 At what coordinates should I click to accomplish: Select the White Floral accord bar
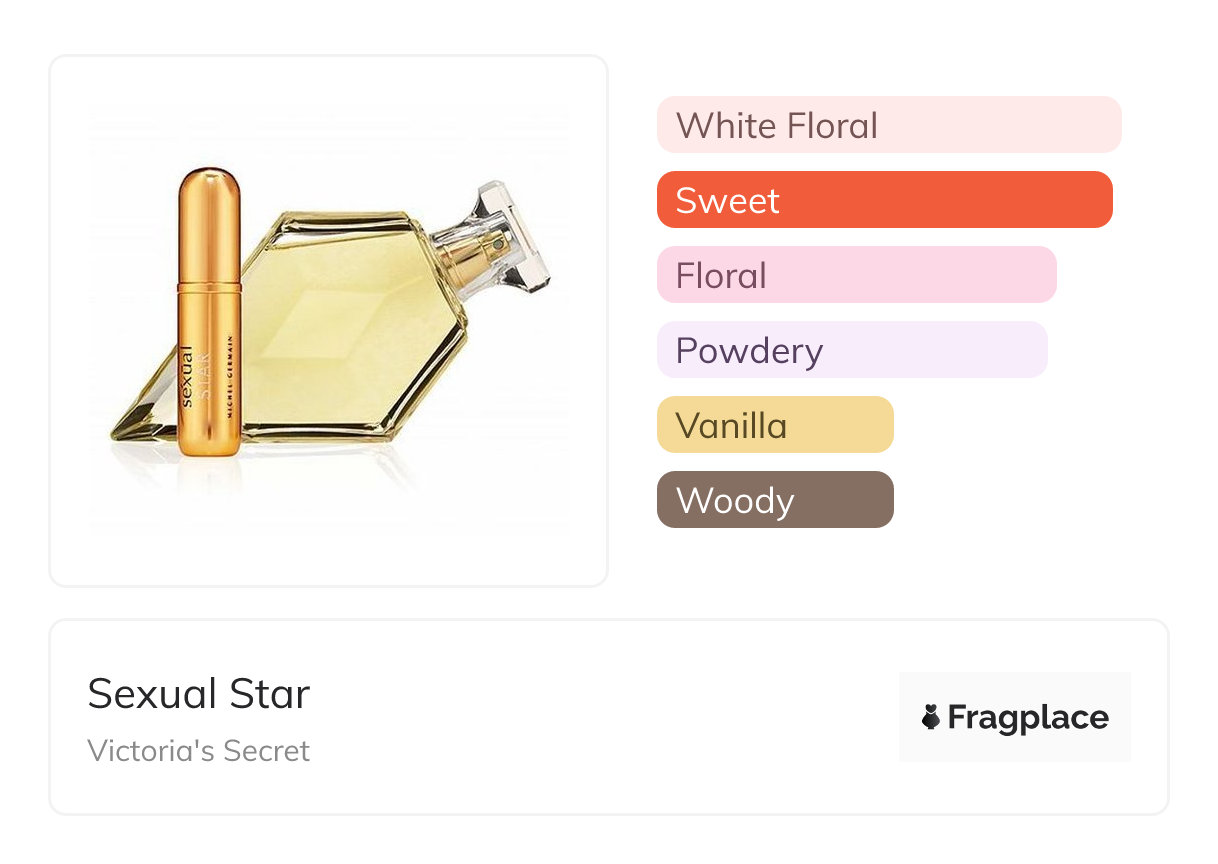pos(888,125)
